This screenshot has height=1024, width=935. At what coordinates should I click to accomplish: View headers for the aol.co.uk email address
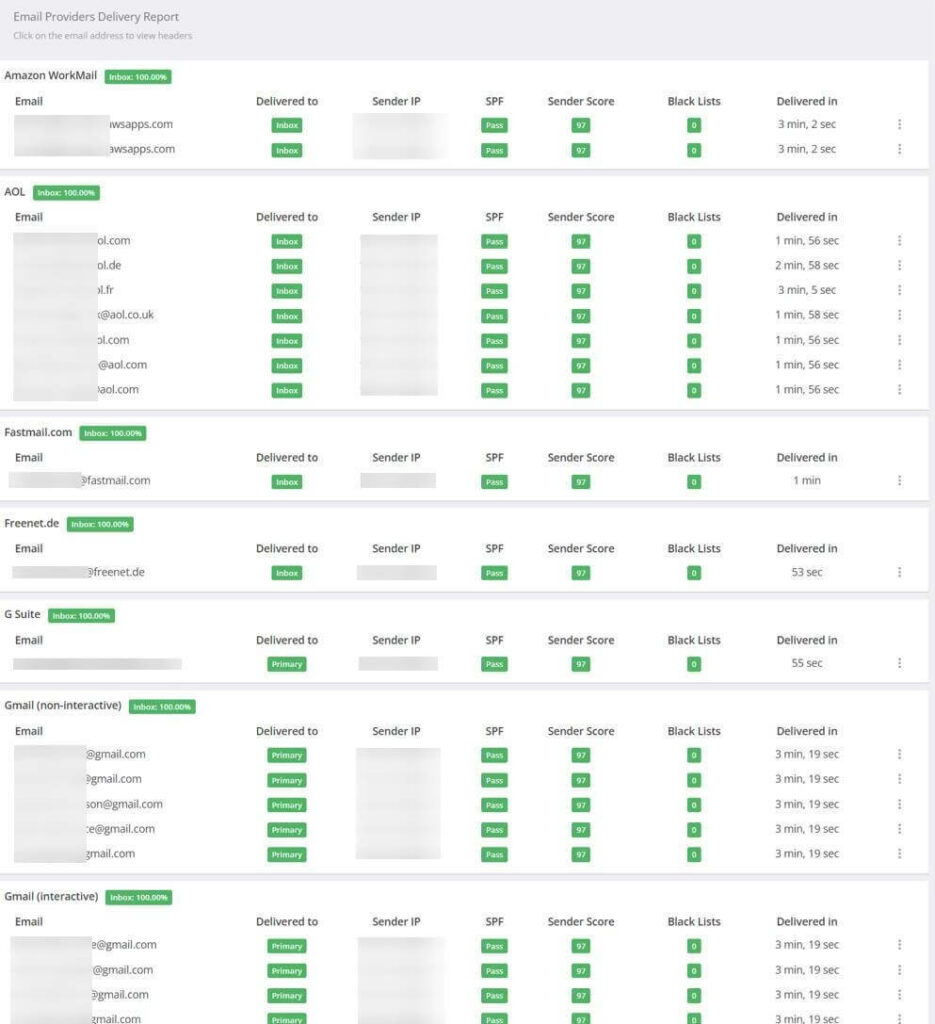[126, 315]
